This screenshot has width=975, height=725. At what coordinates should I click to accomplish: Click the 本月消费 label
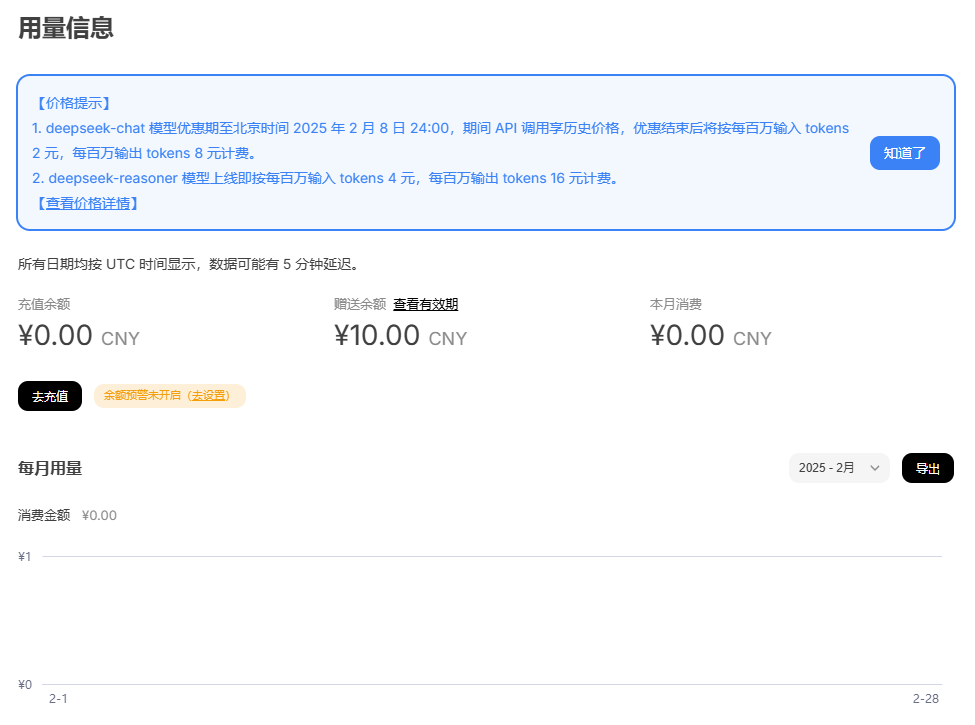[x=676, y=304]
